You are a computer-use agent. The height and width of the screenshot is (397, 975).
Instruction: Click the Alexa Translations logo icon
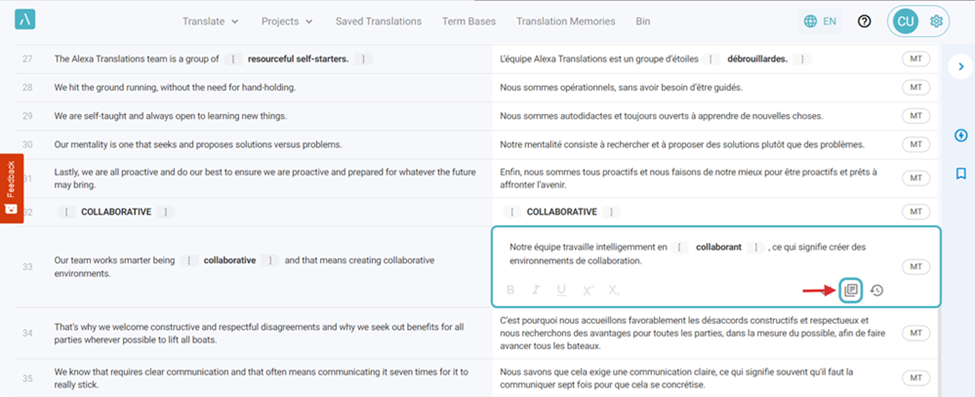click(x=25, y=19)
